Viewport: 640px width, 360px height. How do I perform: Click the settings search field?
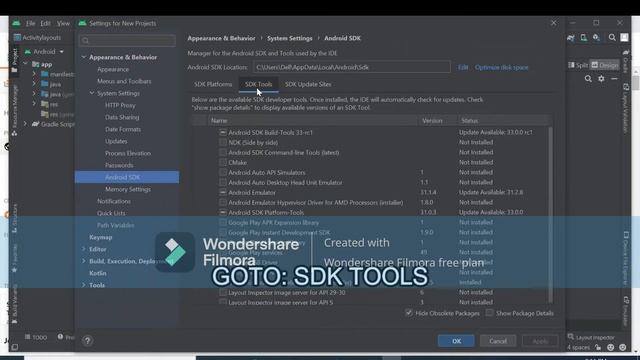pyautogui.click(x=127, y=40)
